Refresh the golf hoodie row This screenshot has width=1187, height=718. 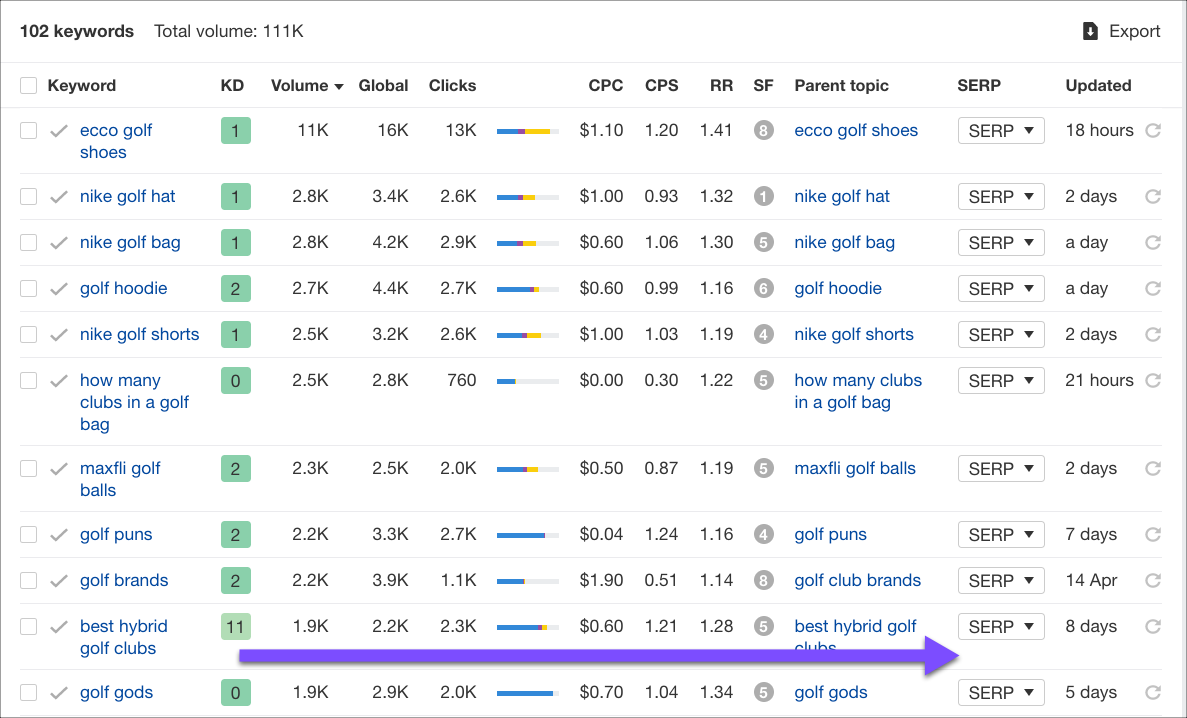(1153, 289)
